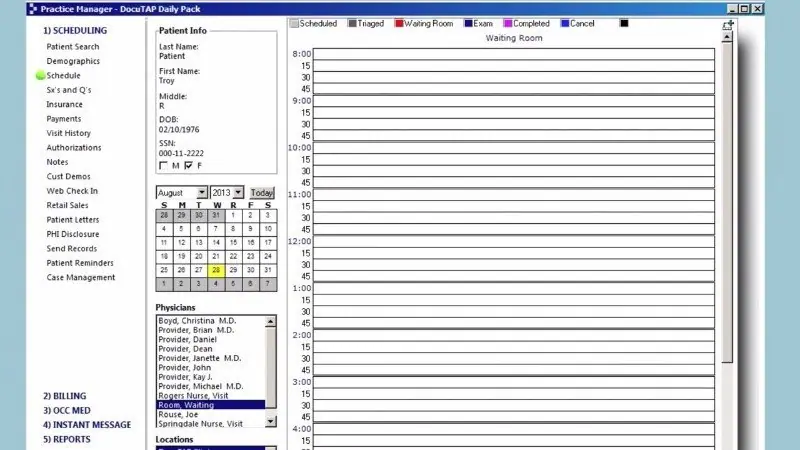
Task: Open the Insurance page
Action: 64,104
